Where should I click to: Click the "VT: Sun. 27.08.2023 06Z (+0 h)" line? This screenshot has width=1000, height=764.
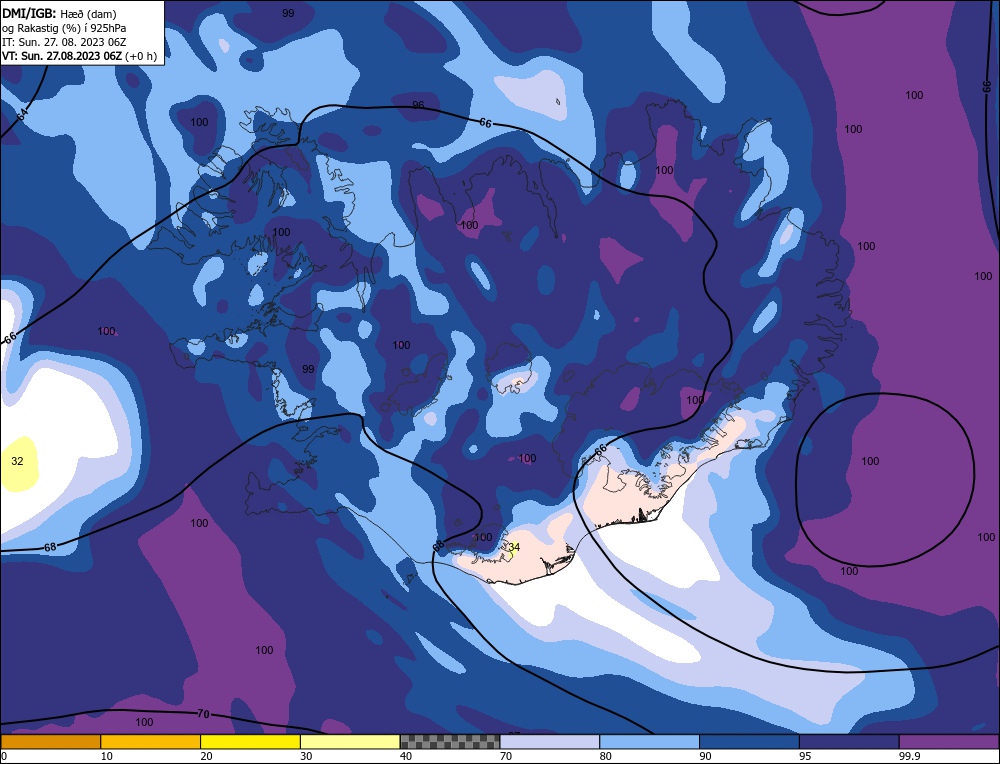coord(79,56)
